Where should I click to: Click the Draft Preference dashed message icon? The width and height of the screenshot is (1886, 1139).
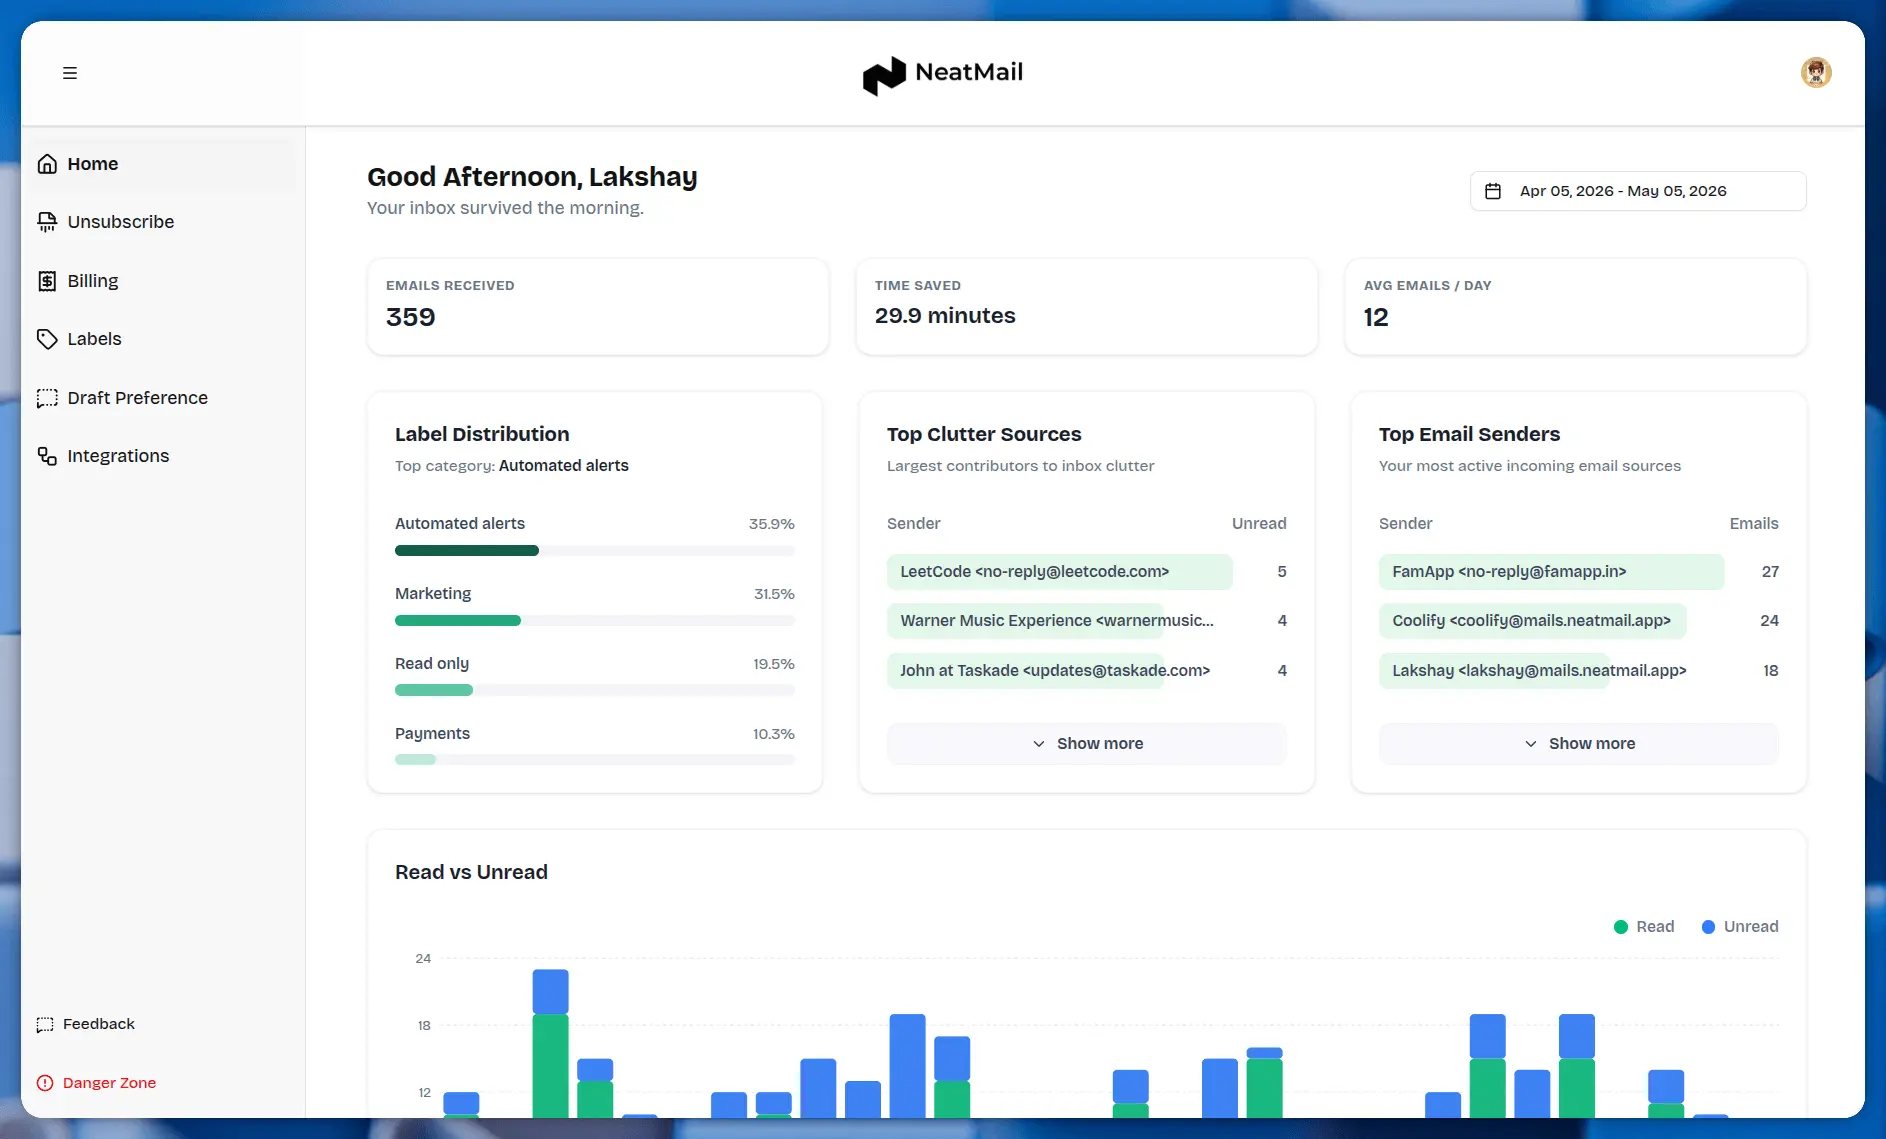click(x=47, y=398)
